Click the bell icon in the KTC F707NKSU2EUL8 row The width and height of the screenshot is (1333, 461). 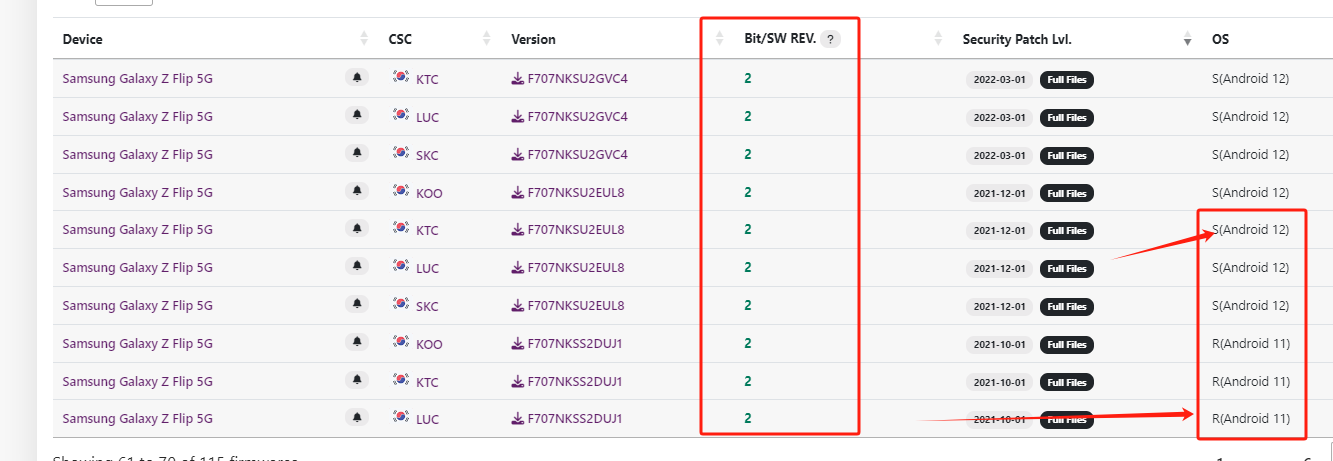tap(357, 228)
